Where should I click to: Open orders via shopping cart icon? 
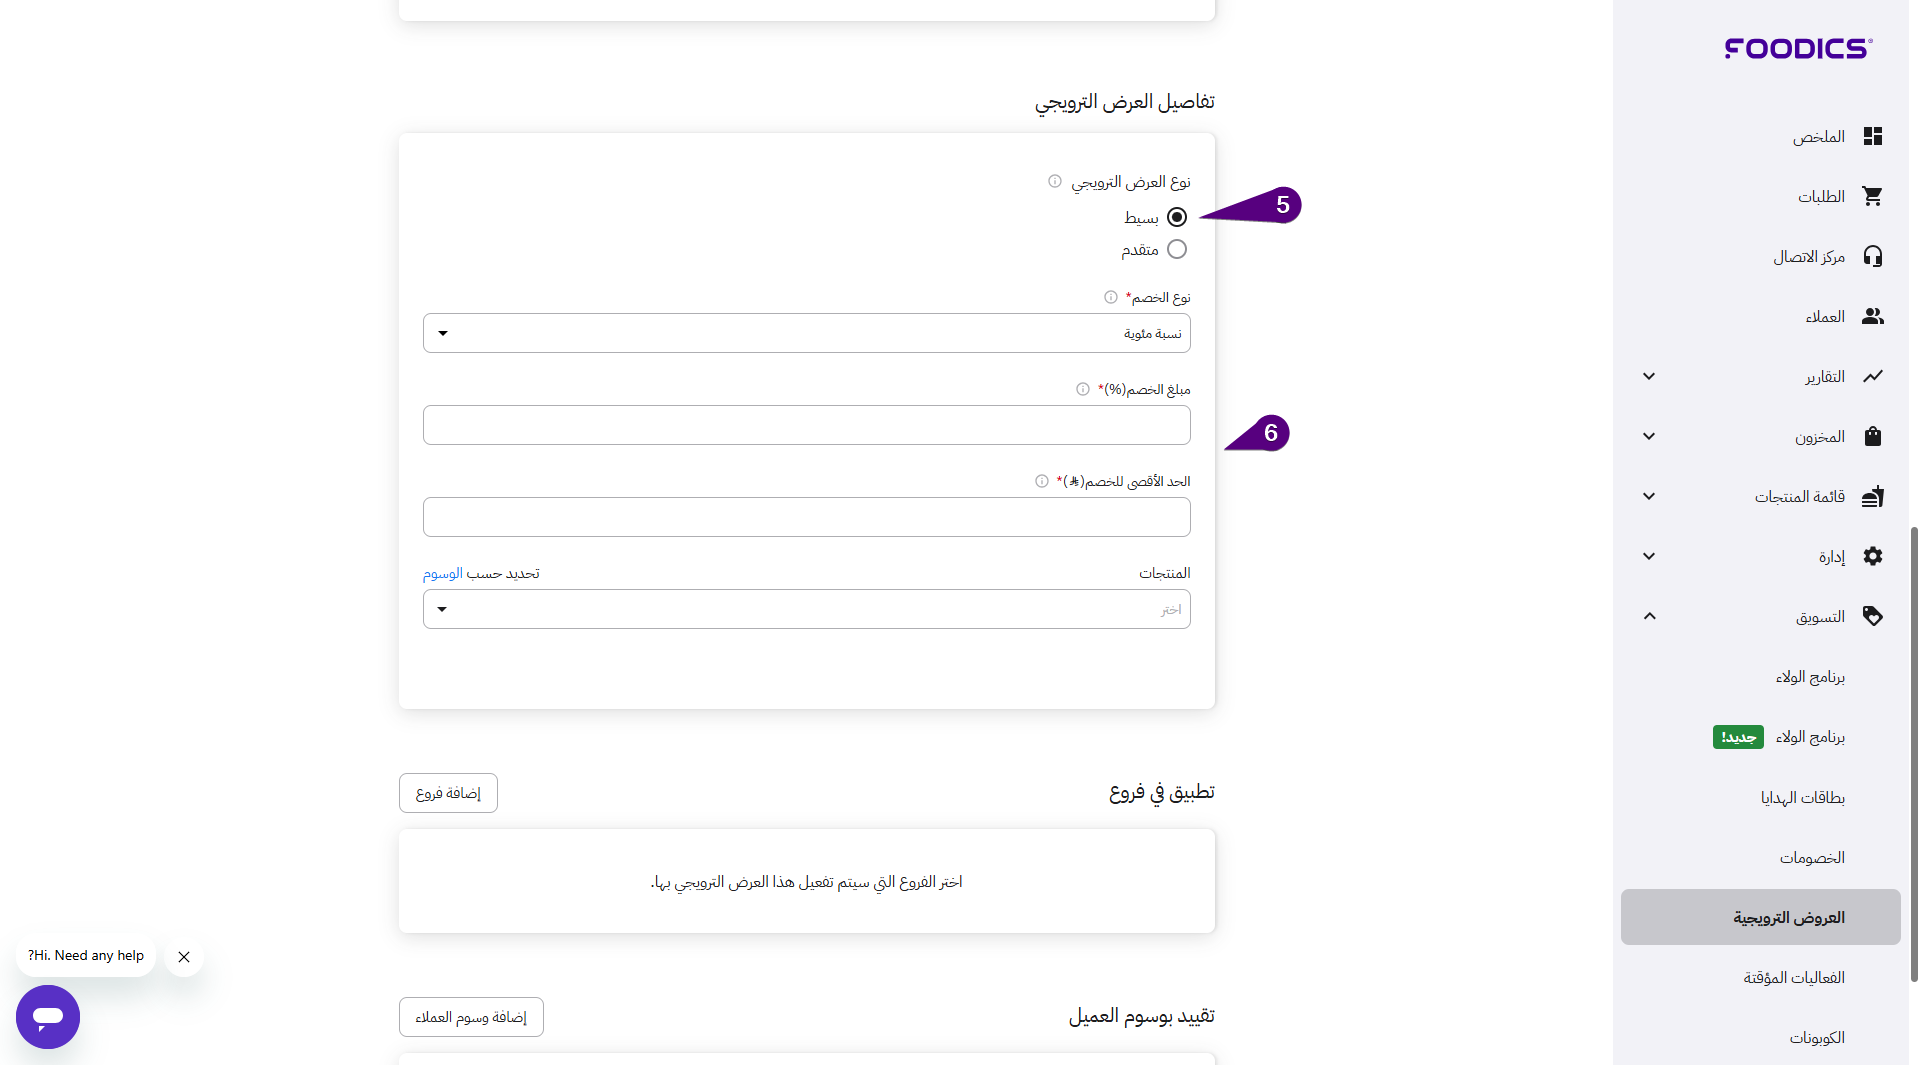click(x=1872, y=197)
